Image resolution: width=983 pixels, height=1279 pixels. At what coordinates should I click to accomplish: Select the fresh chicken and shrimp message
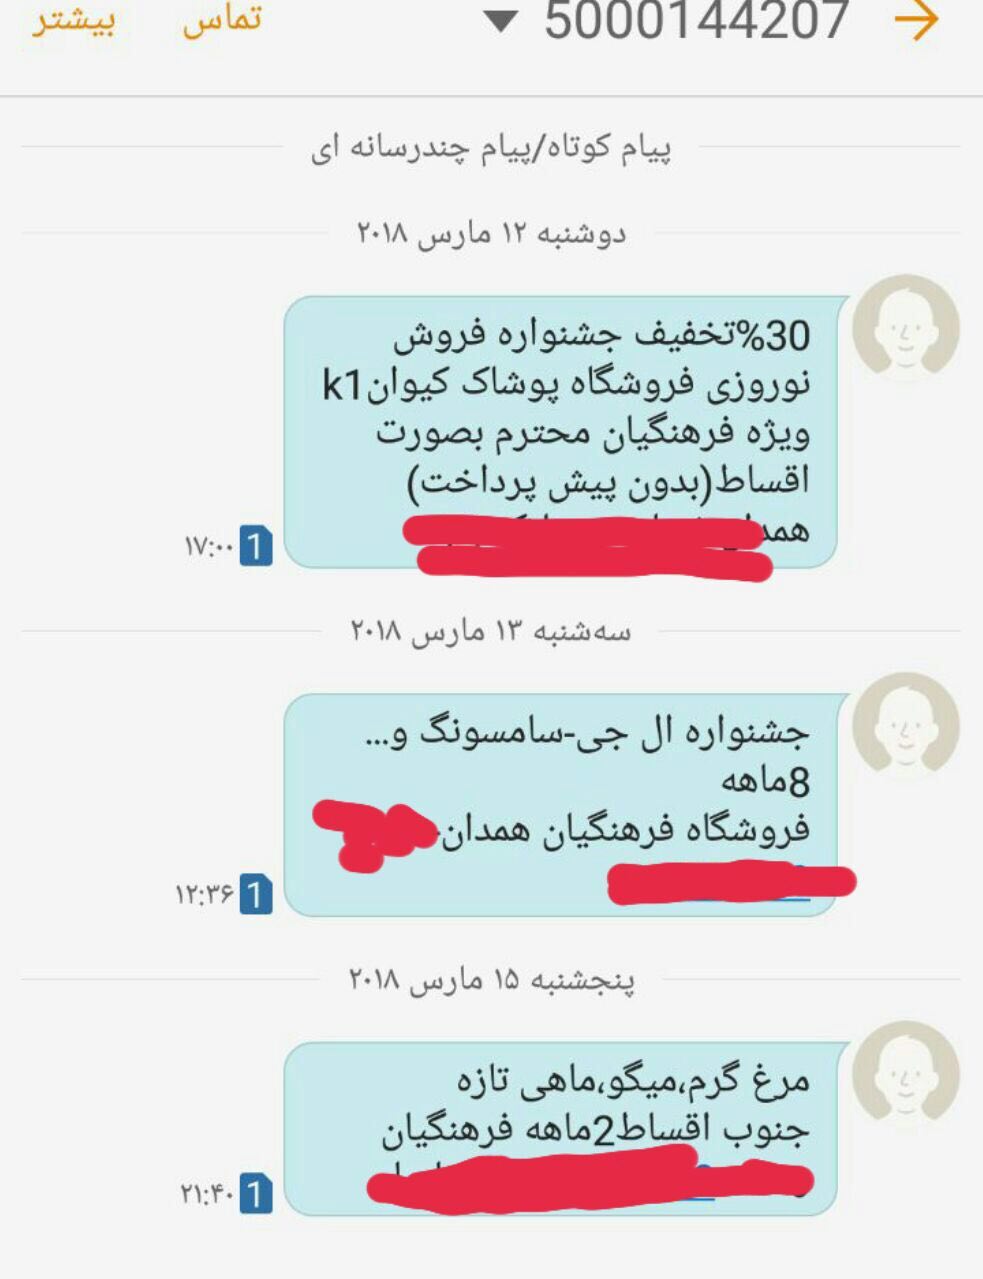[561, 1128]
